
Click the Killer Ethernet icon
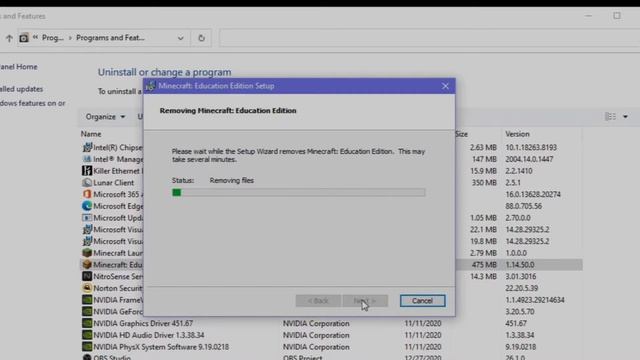pyautogui.click(x=87, y=171)
